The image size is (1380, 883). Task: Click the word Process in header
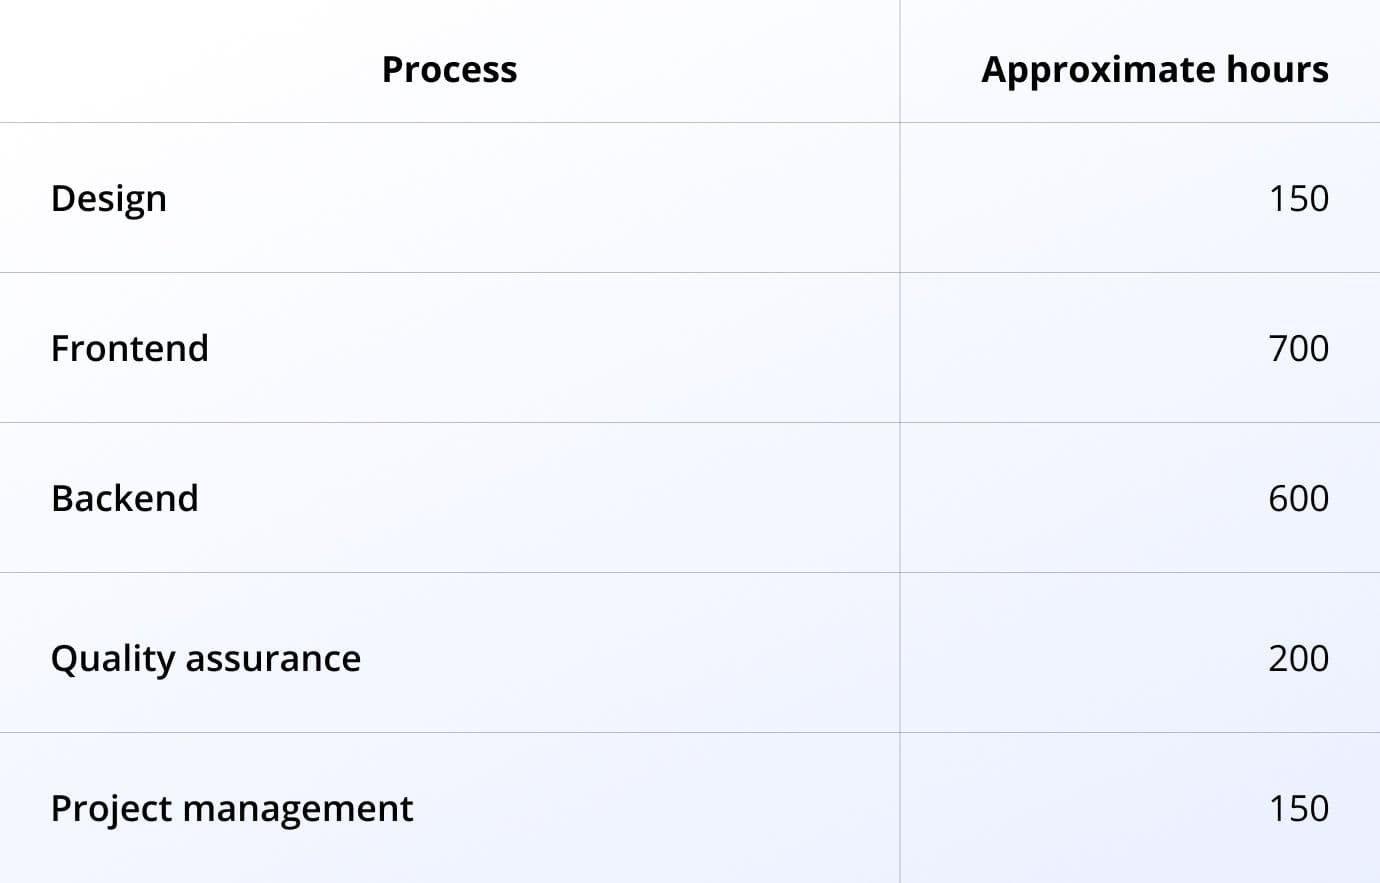(450, 69)
